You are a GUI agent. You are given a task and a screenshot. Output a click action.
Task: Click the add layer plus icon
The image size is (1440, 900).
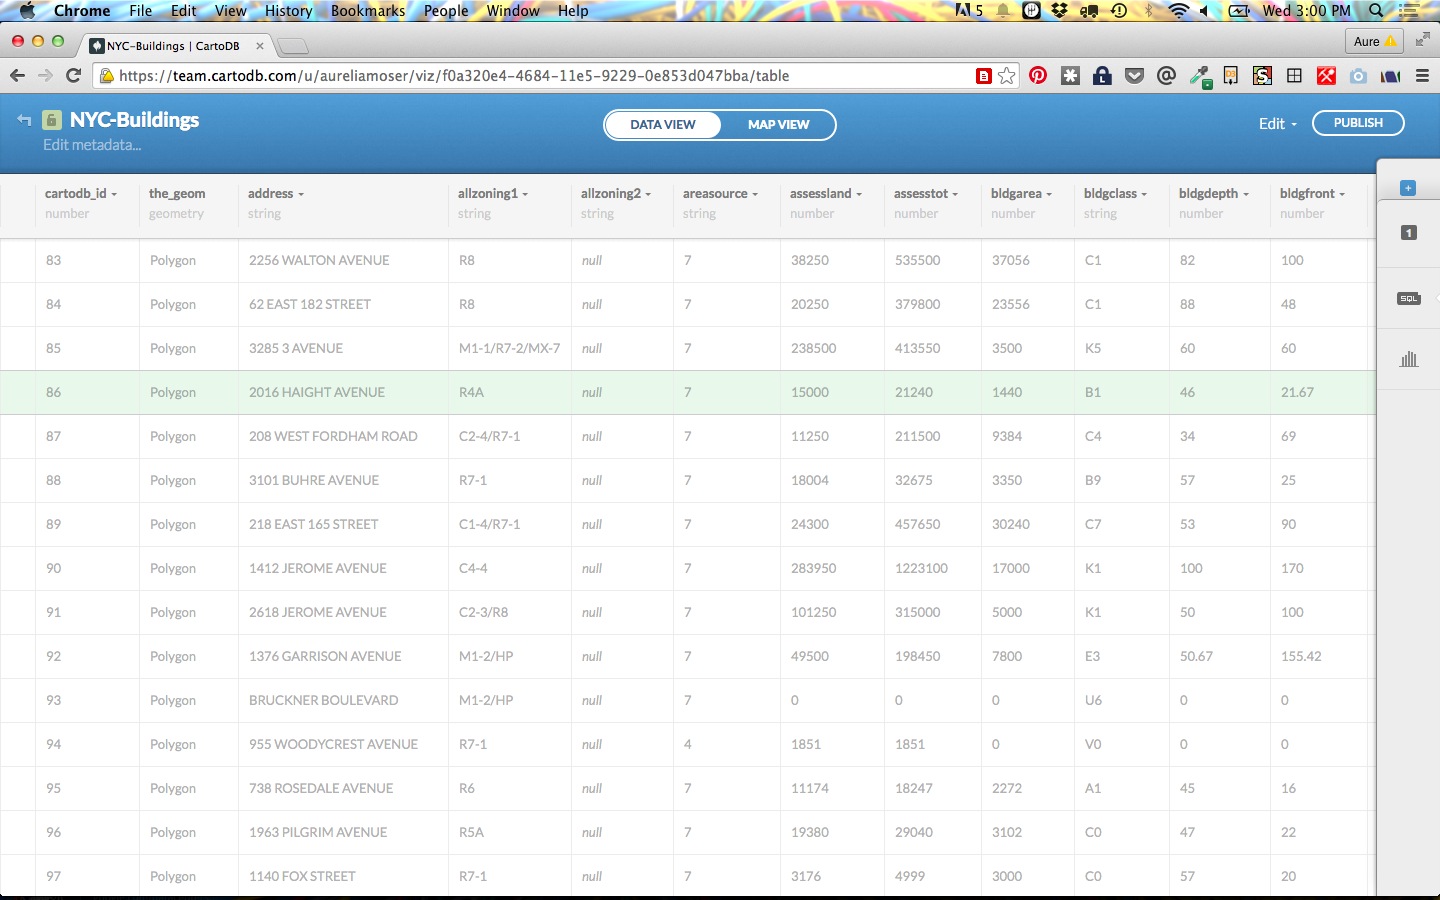1408,188
